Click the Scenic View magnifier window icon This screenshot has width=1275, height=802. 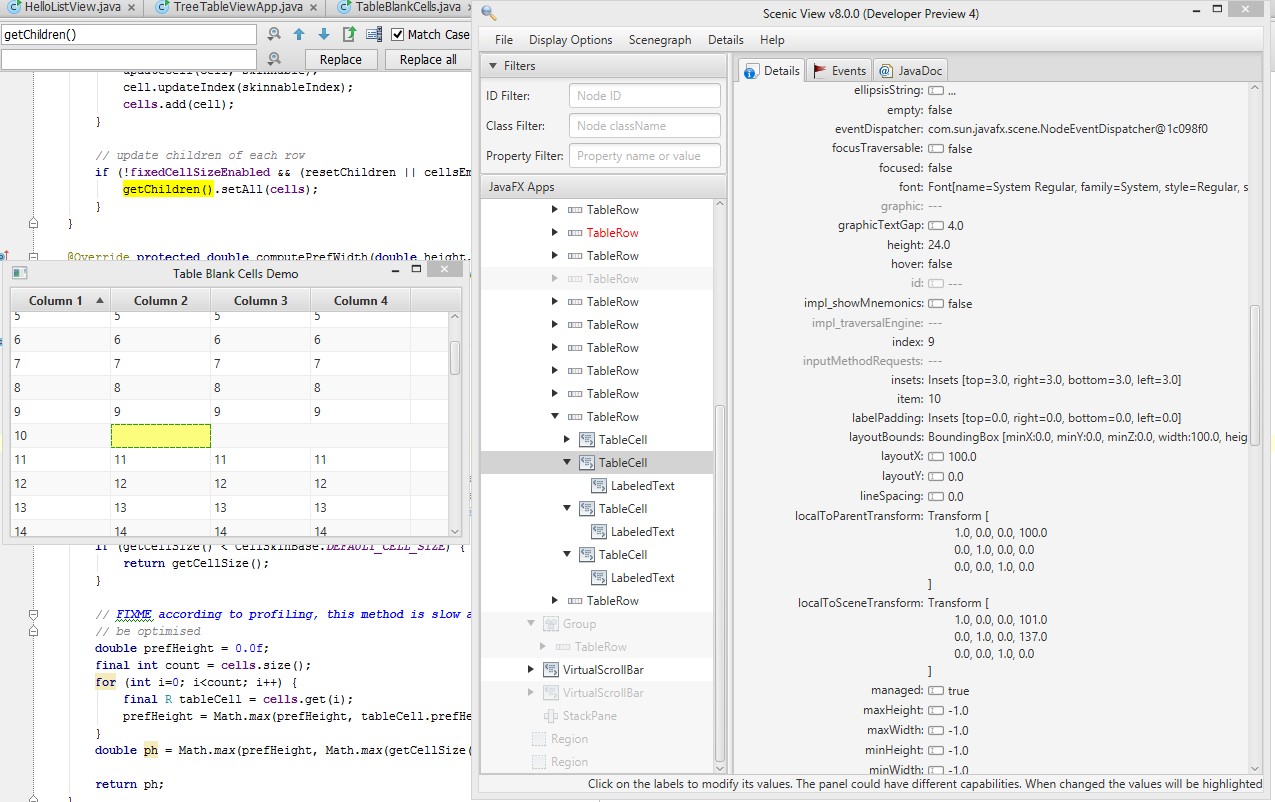click(x=489, y=13)
